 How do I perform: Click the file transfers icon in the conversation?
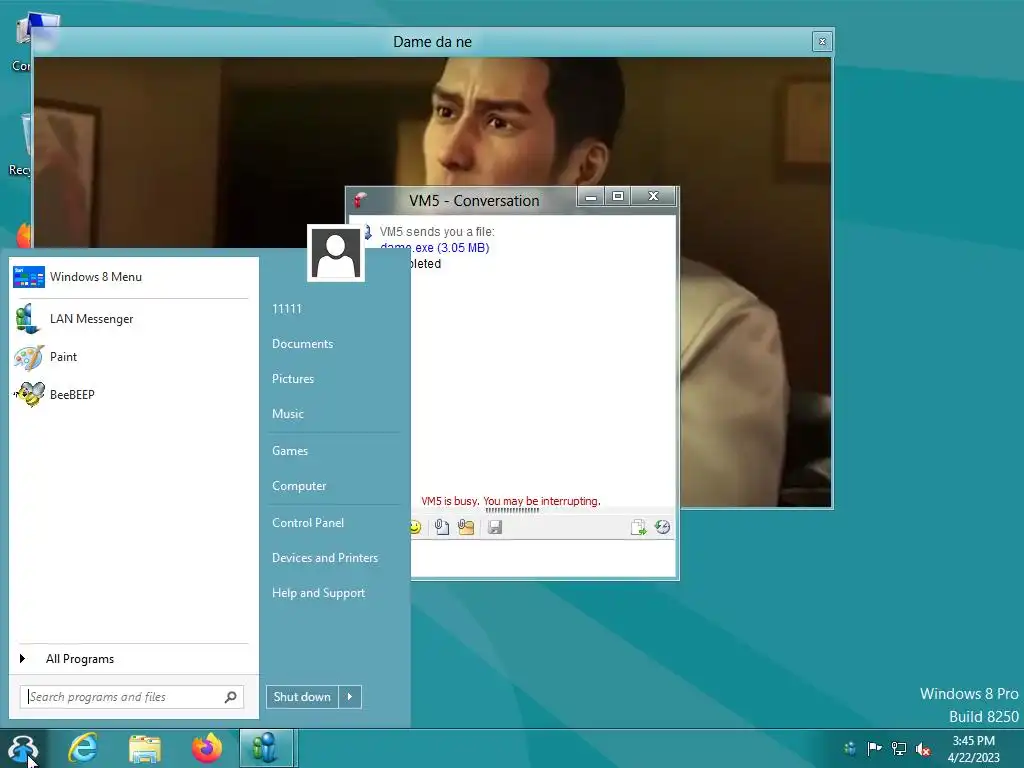[x=638, y=527]
